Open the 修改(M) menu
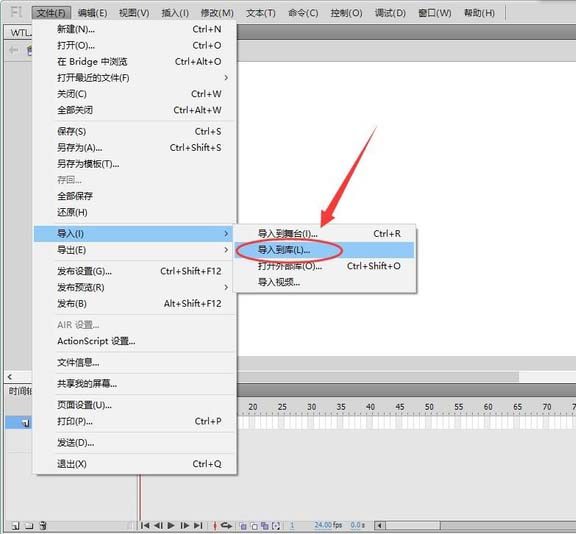 (x=217, y=13)
